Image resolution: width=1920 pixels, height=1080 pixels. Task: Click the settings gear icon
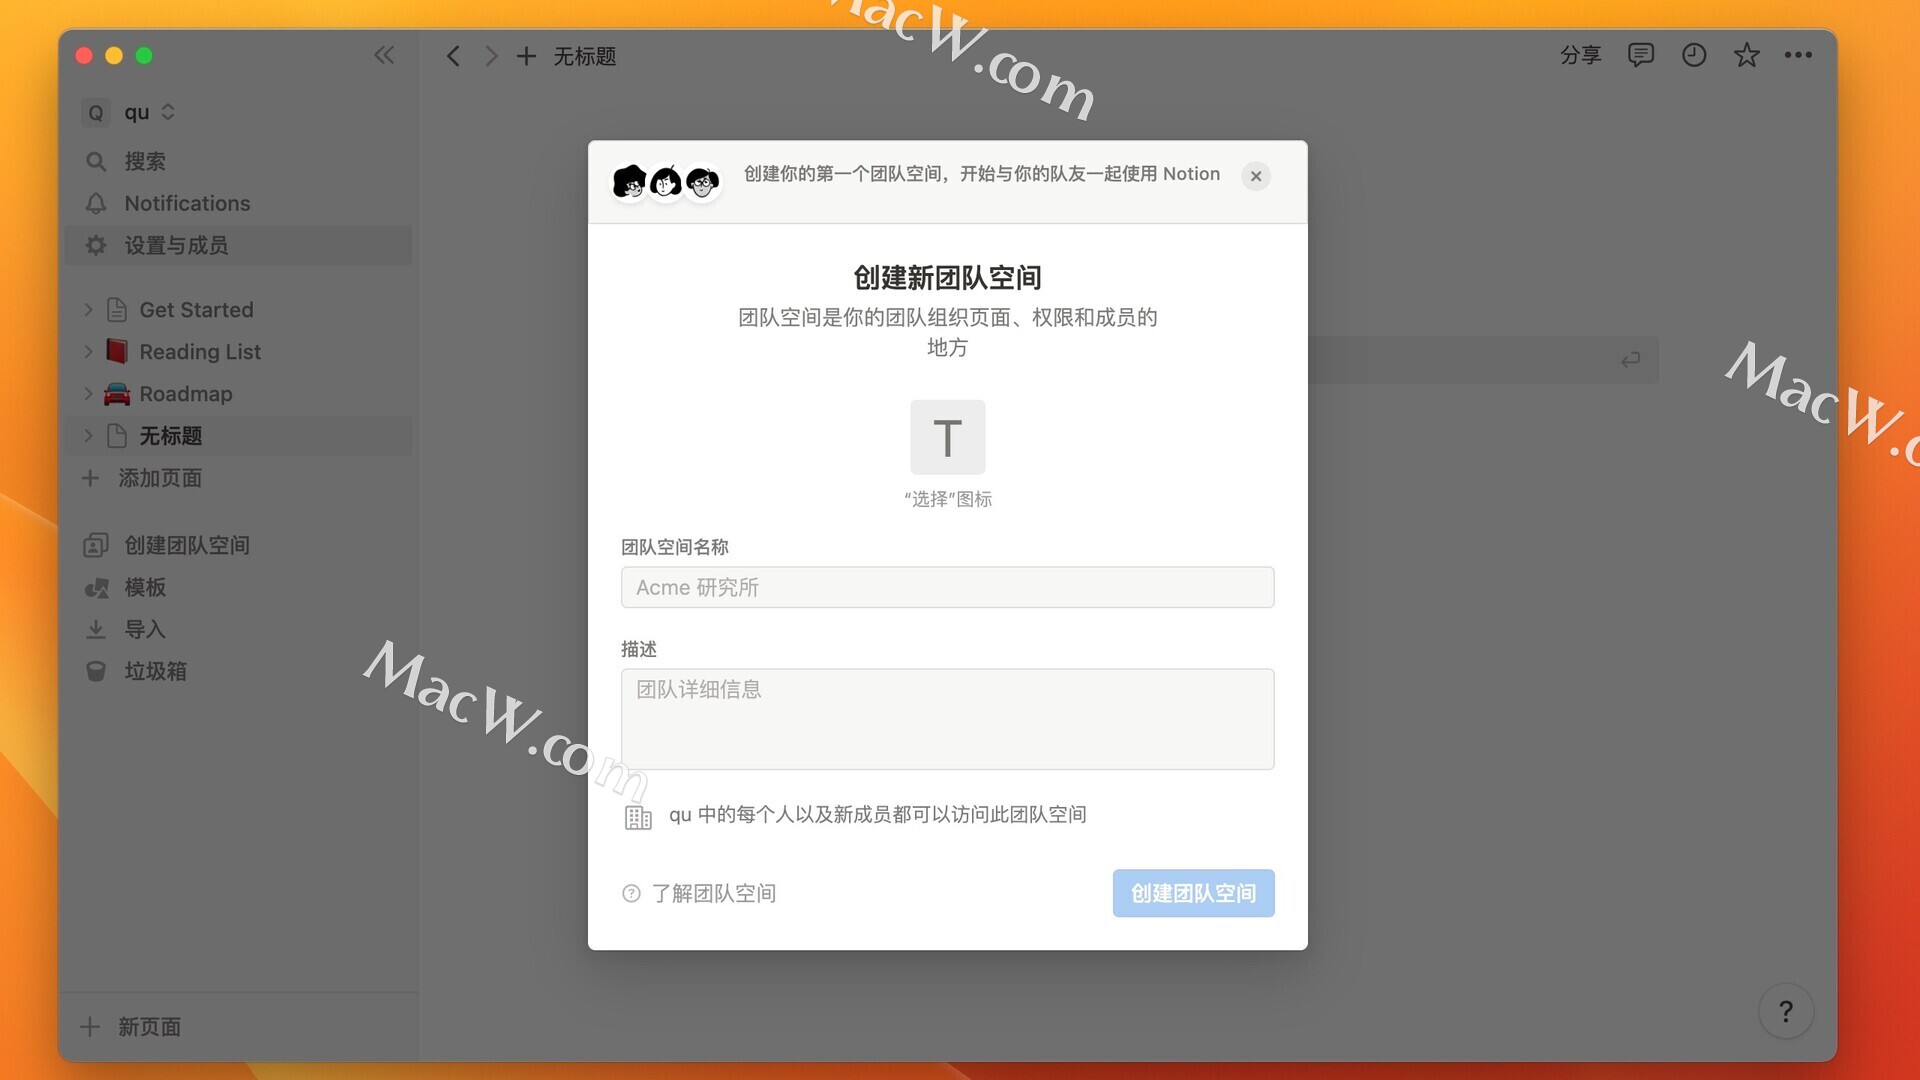96,245
